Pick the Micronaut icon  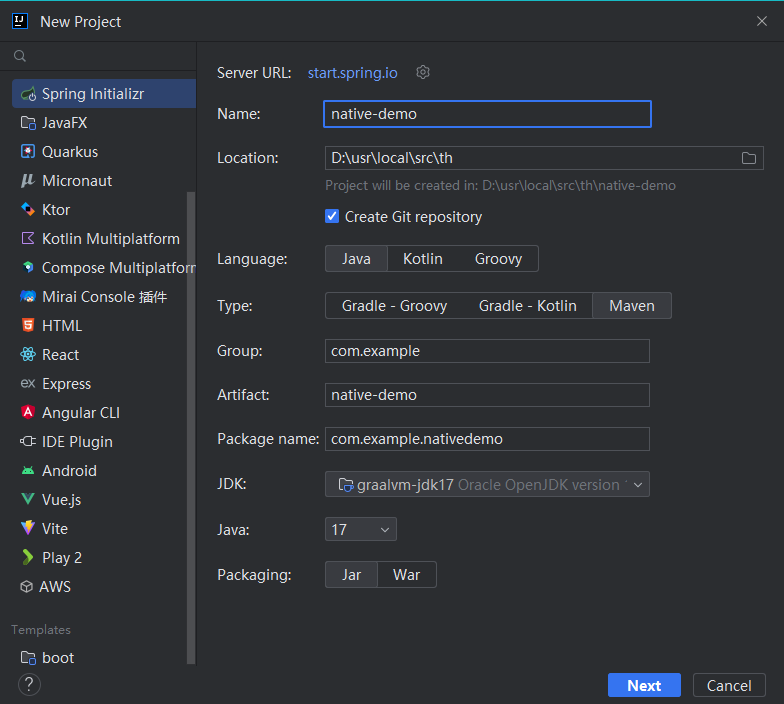(28, 180)
